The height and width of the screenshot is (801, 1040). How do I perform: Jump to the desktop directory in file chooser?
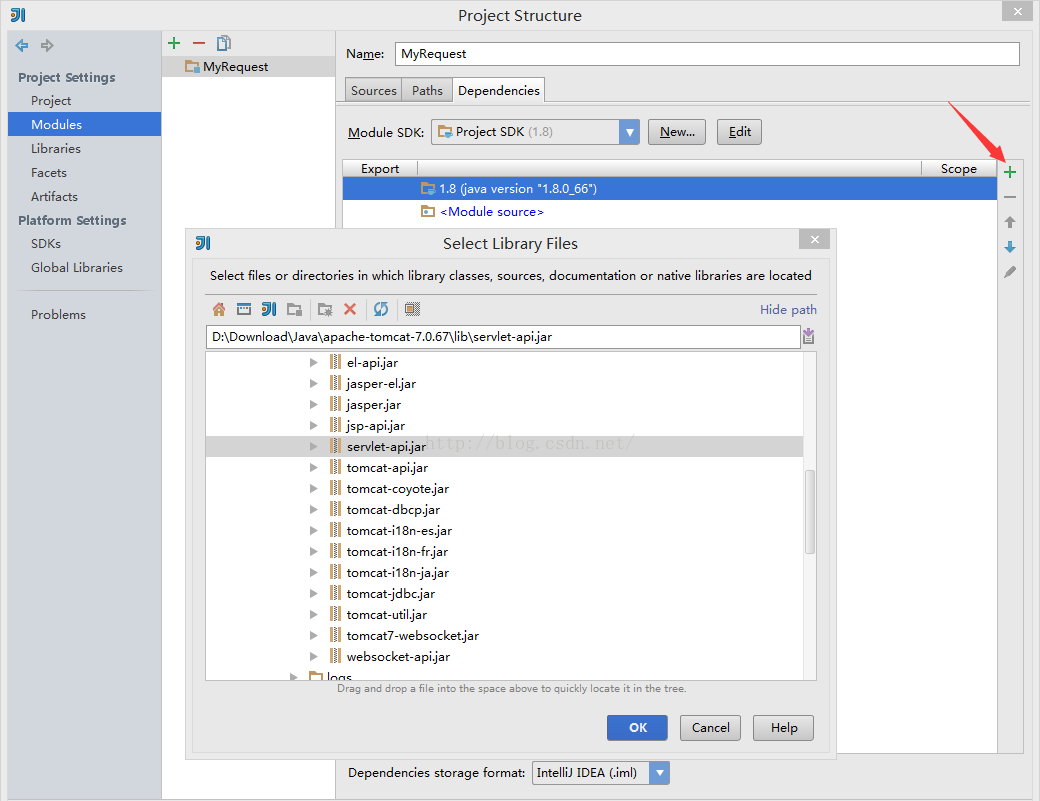pyautogui.click(x=244, y=309)
